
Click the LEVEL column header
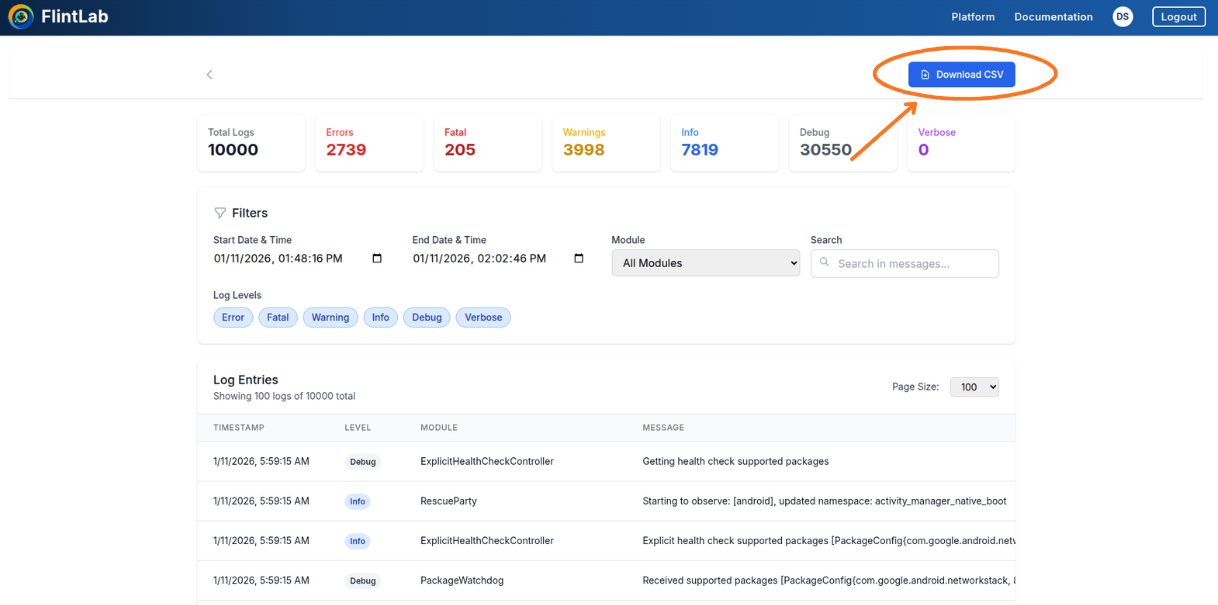pos(358,428)
